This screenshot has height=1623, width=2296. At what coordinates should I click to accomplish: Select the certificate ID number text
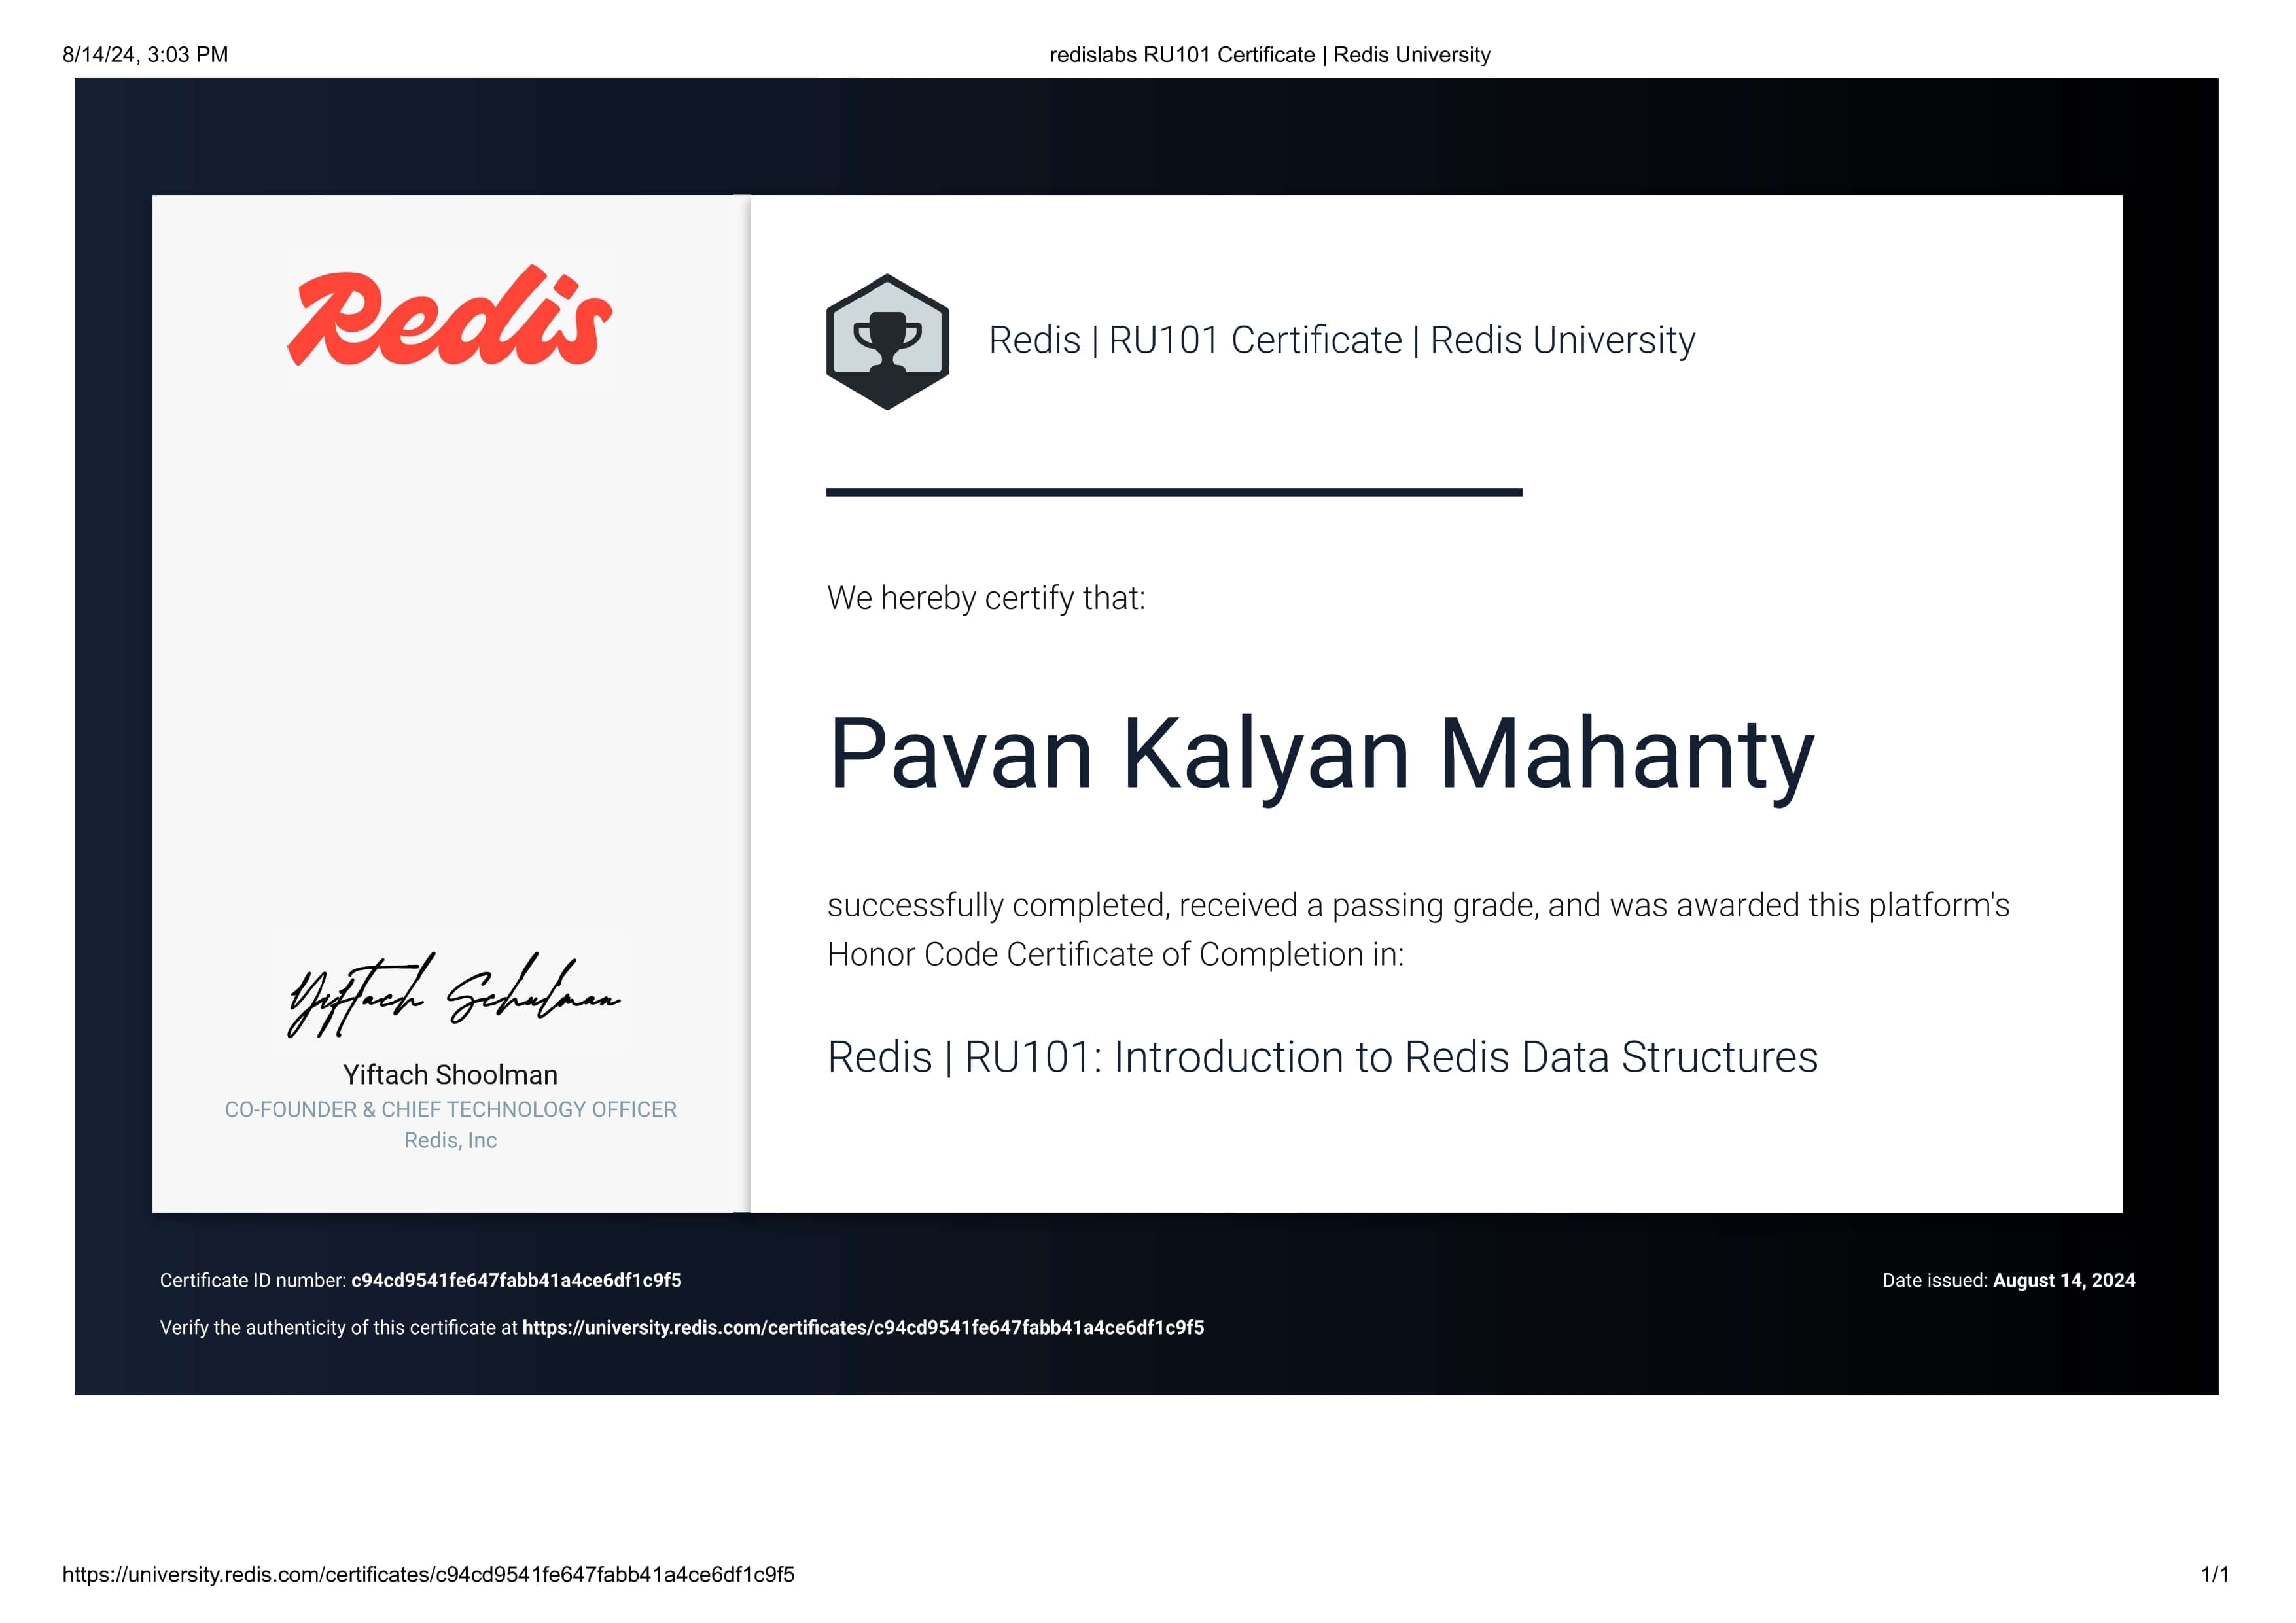click(516, 1280)
